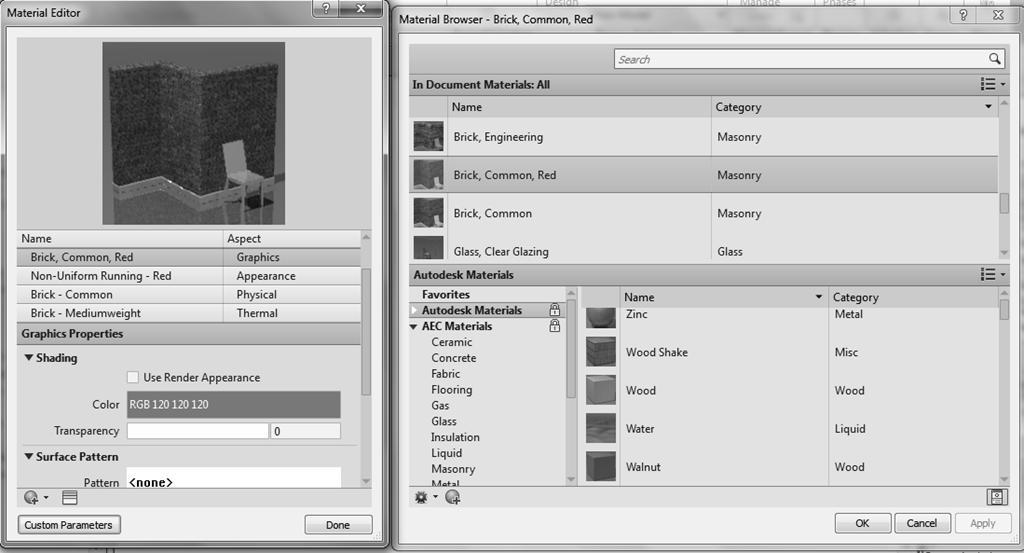Select the Graphics aspect row

(189, 257)
